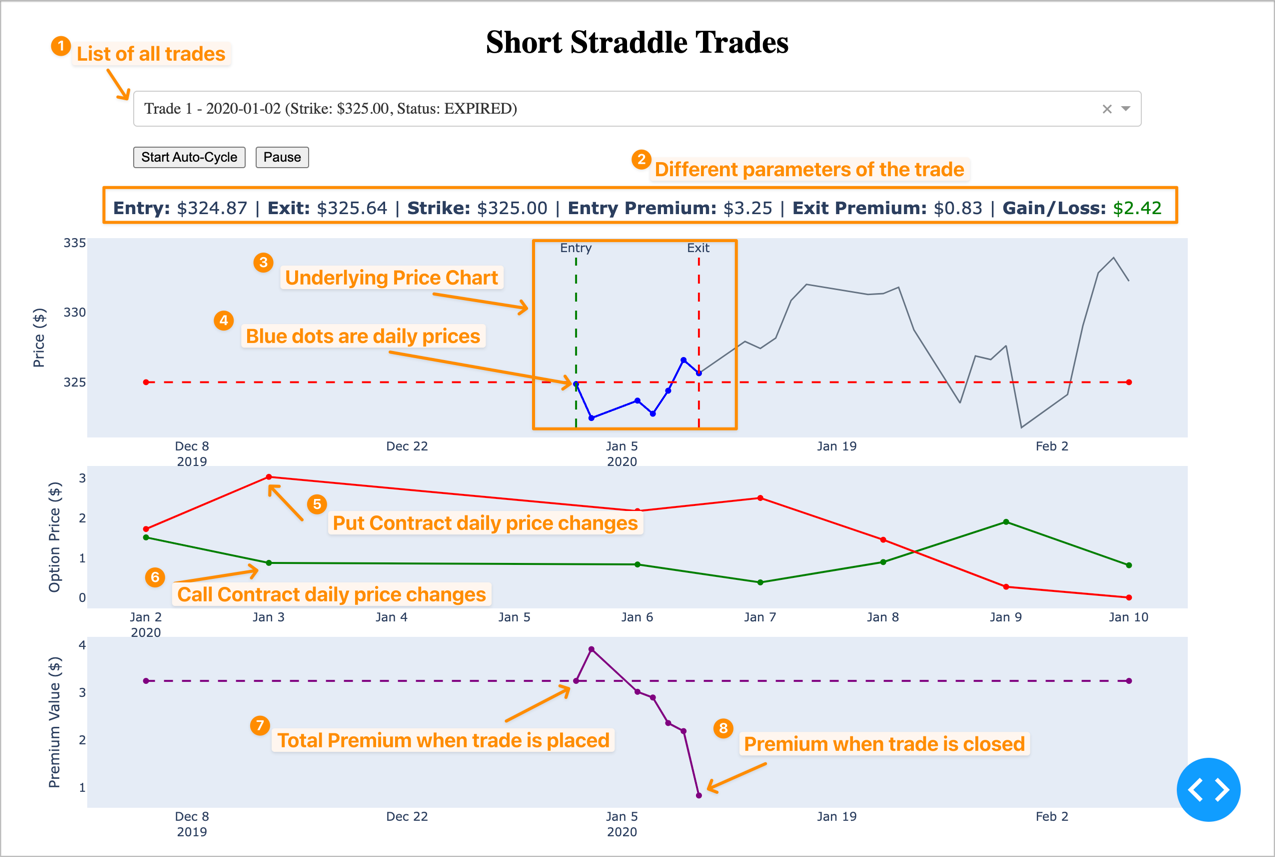Click the orange number 2 annotation badge
This screenshot has height=857, width=1275.
(641, 160)
